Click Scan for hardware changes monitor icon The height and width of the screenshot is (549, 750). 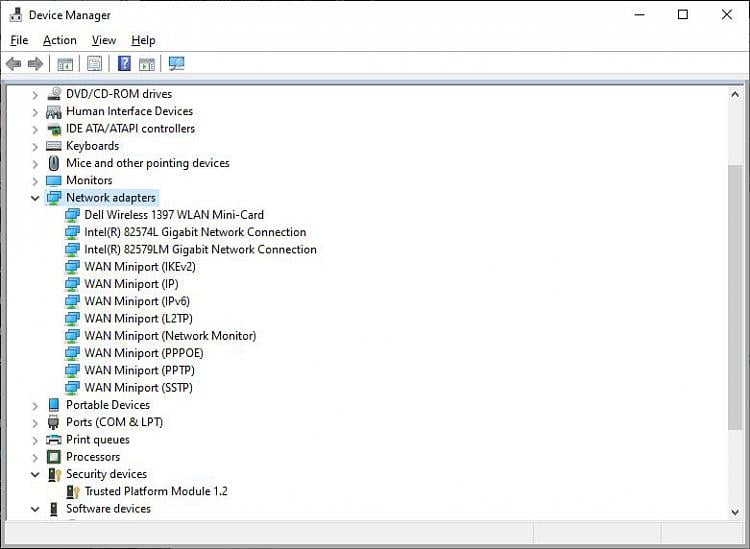[x=177, y=64]
